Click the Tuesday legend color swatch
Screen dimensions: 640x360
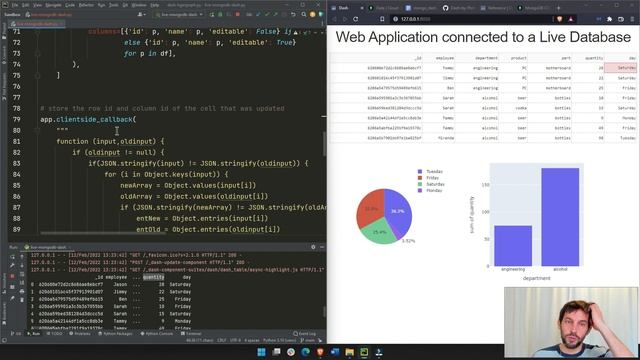[x=420, y=171]
